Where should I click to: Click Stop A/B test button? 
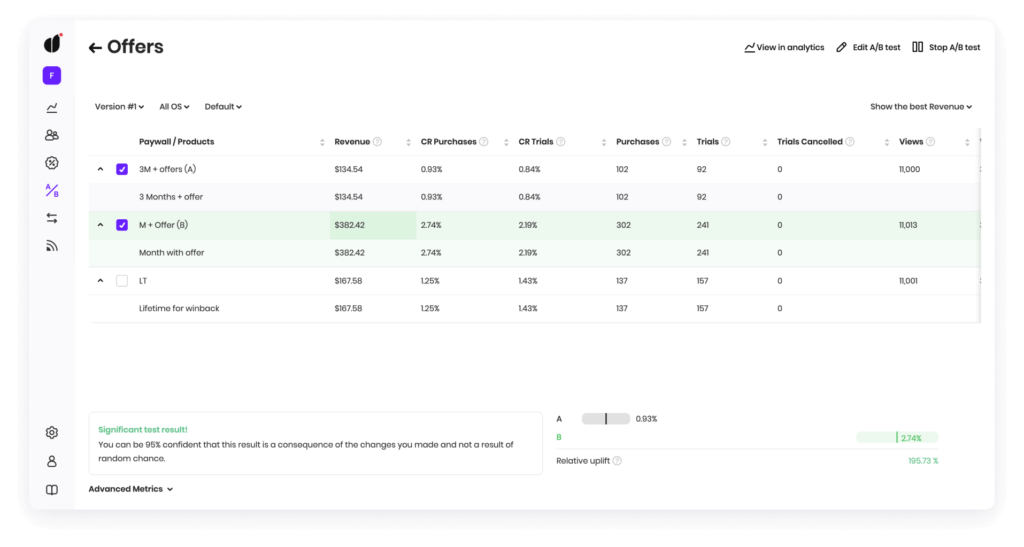pos(946,48)
